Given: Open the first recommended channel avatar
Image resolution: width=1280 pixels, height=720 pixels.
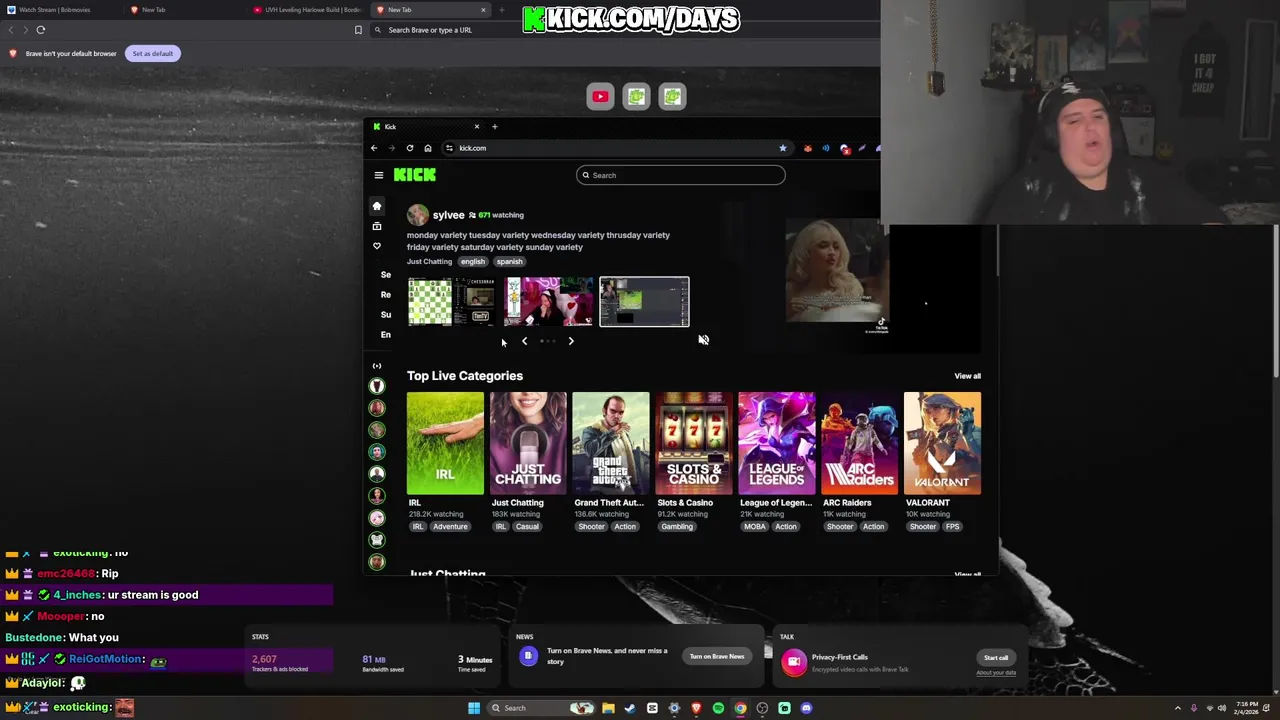Looking at the screenshot, I should [377, 386].
